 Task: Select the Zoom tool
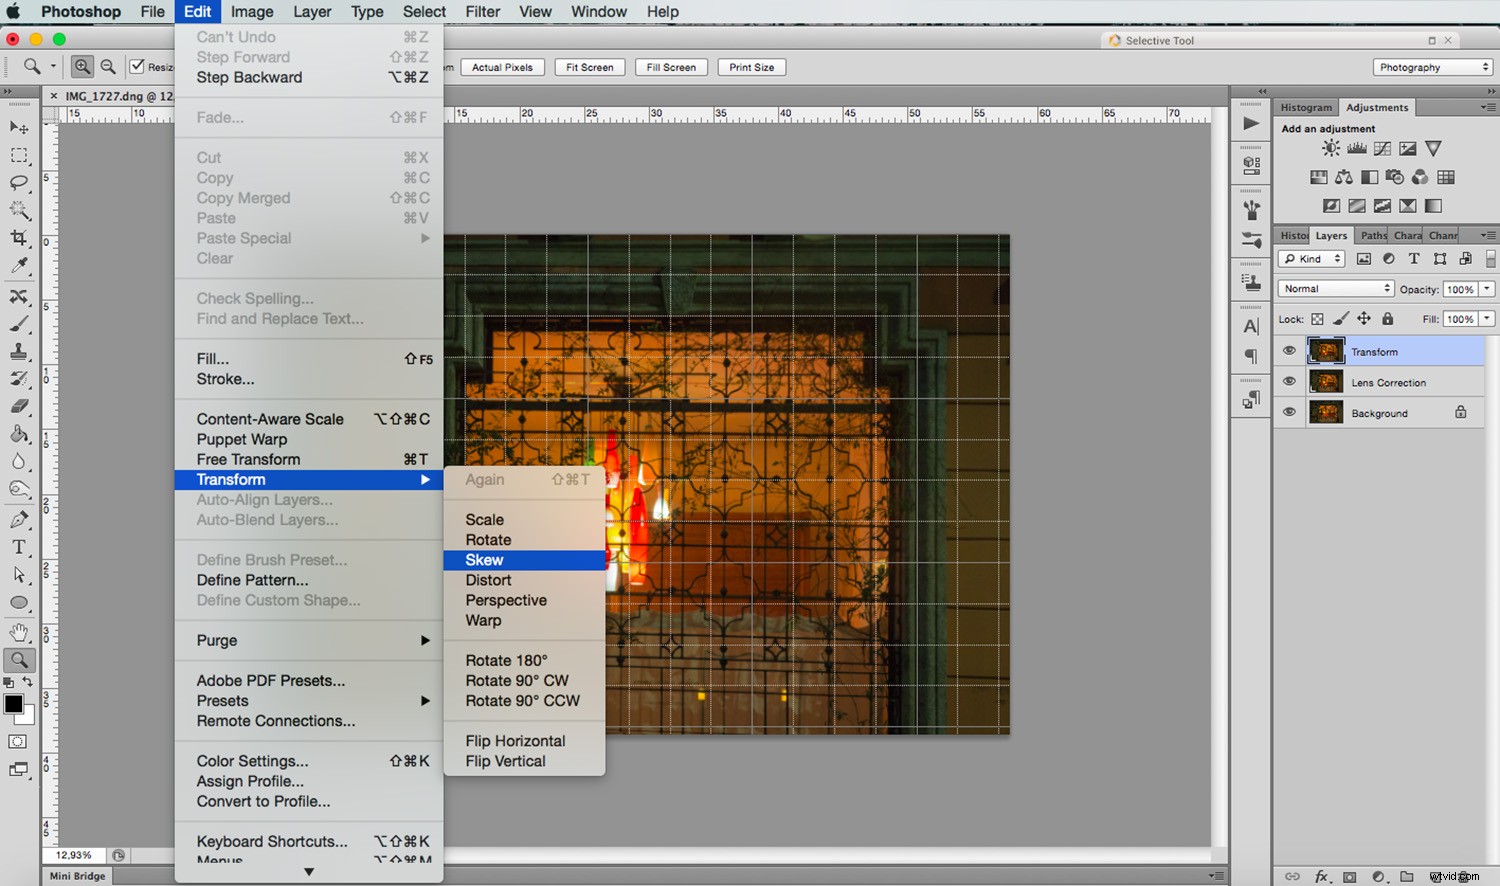20,659
